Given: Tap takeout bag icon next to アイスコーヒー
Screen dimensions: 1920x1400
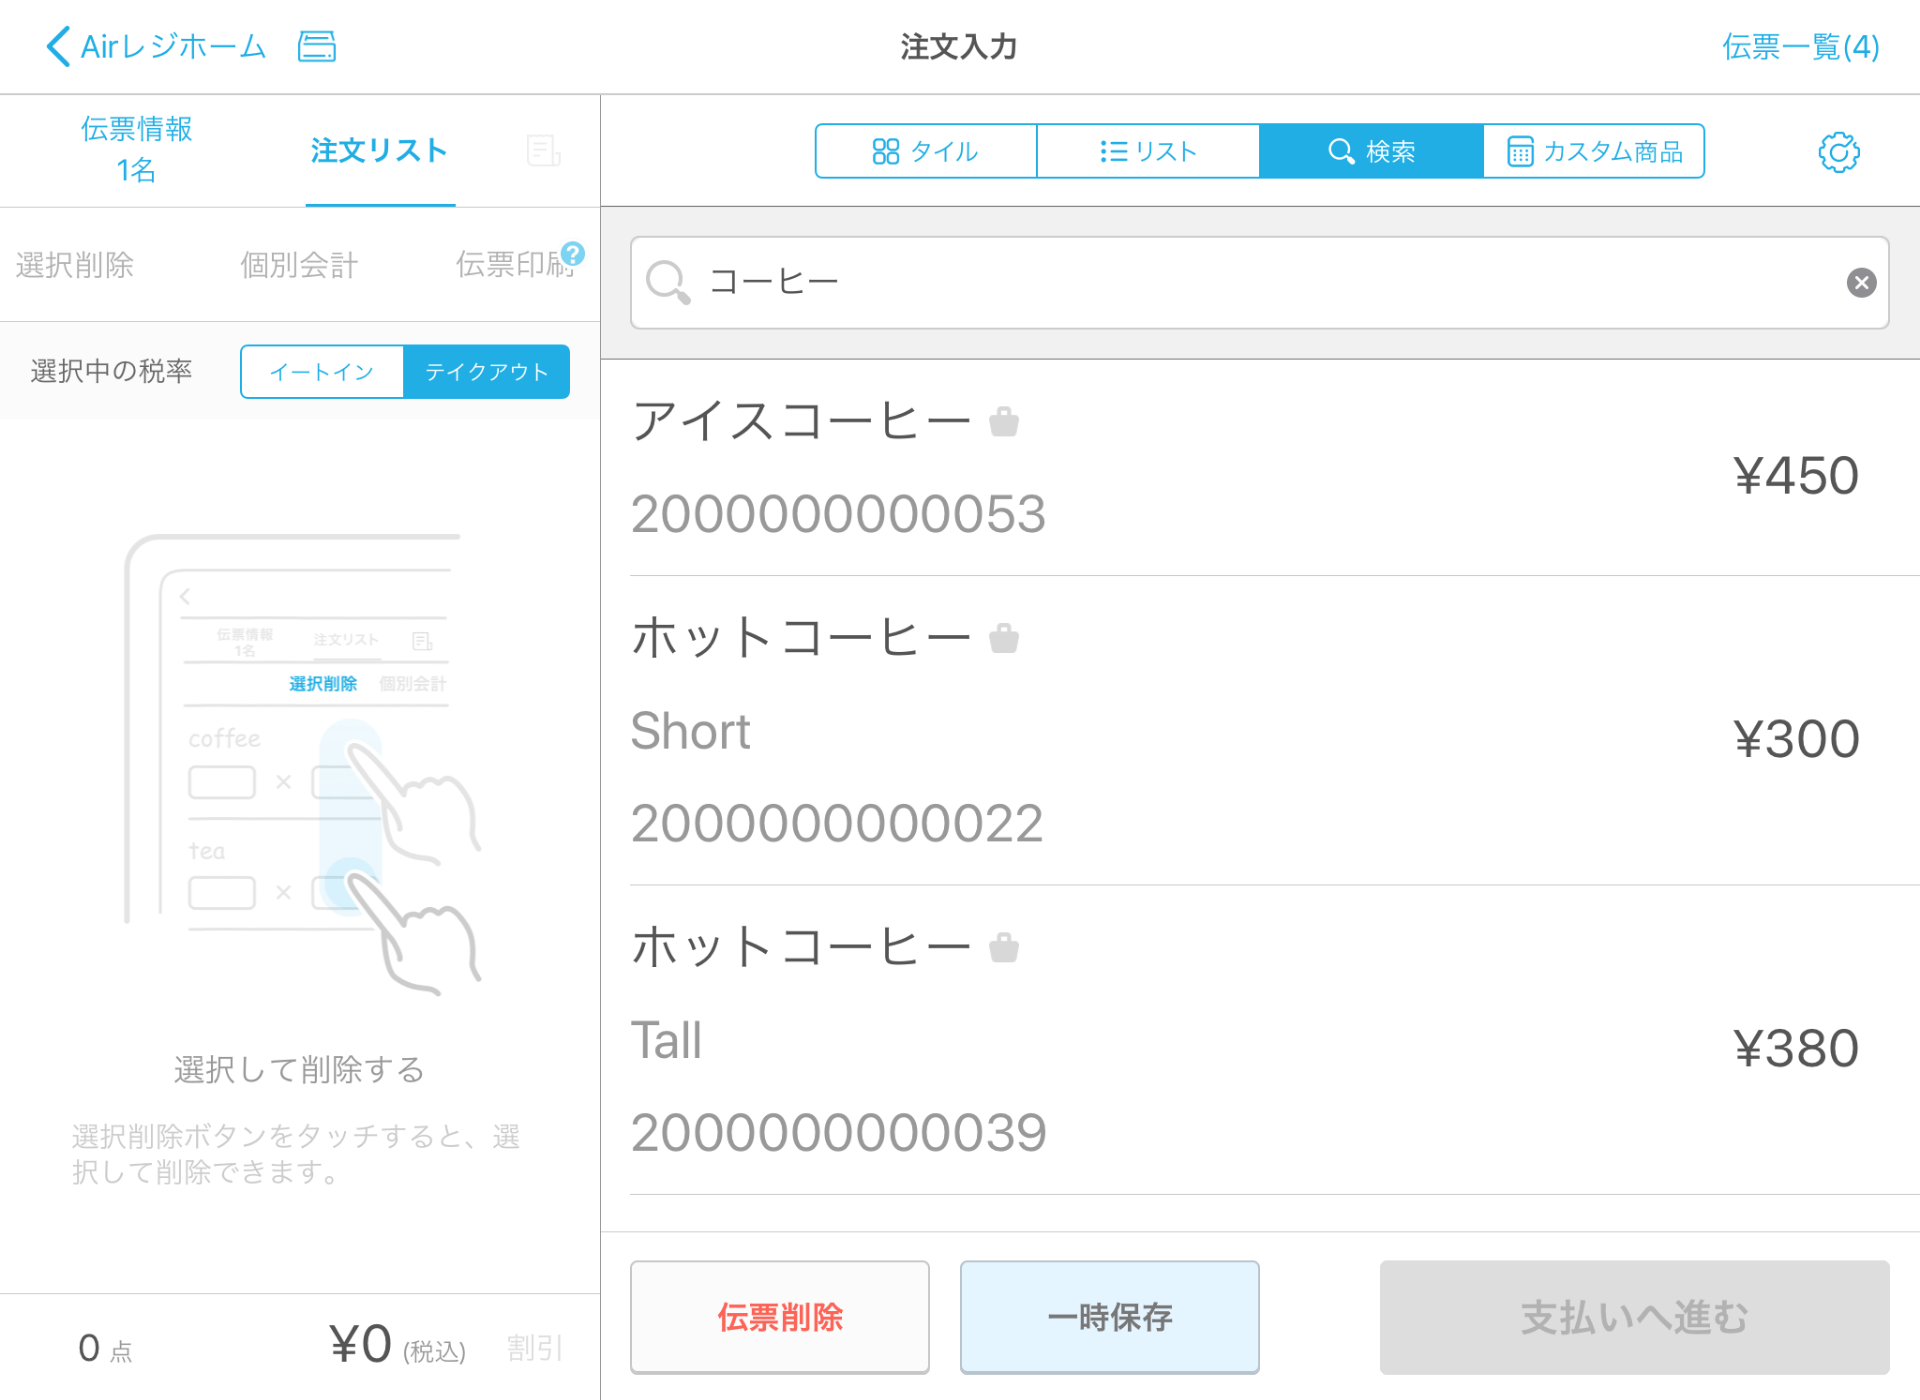Looking at the screenshot, I should tap(1004, 421).
